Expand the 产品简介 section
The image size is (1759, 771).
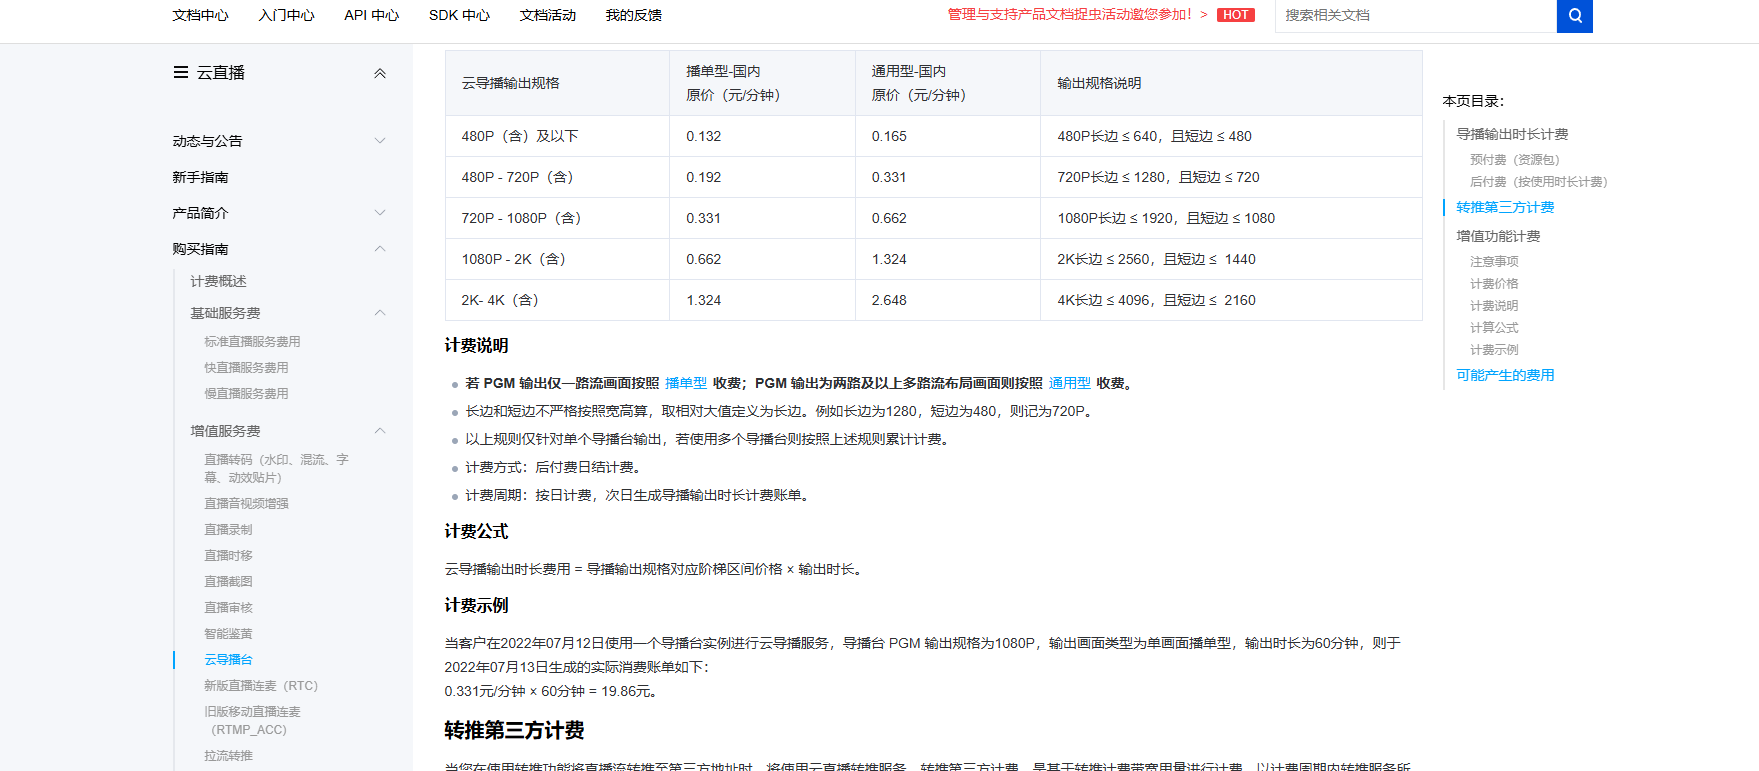pyautogui.click(x=380, y=213)
